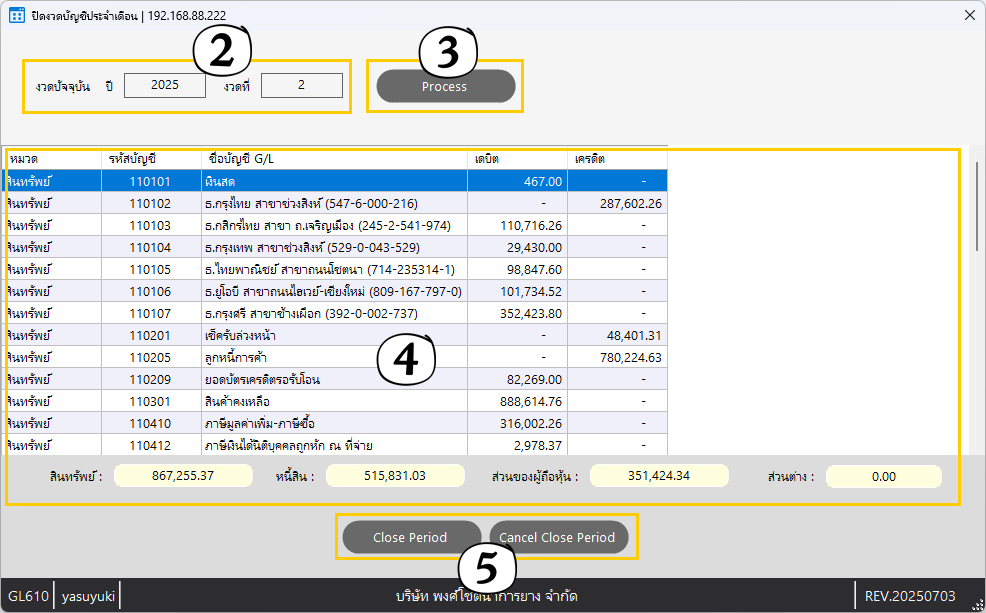The height and width of the screenshot is (613, 986).
Task: Focus the period number field showing 2
Action: tap(302, 86)
